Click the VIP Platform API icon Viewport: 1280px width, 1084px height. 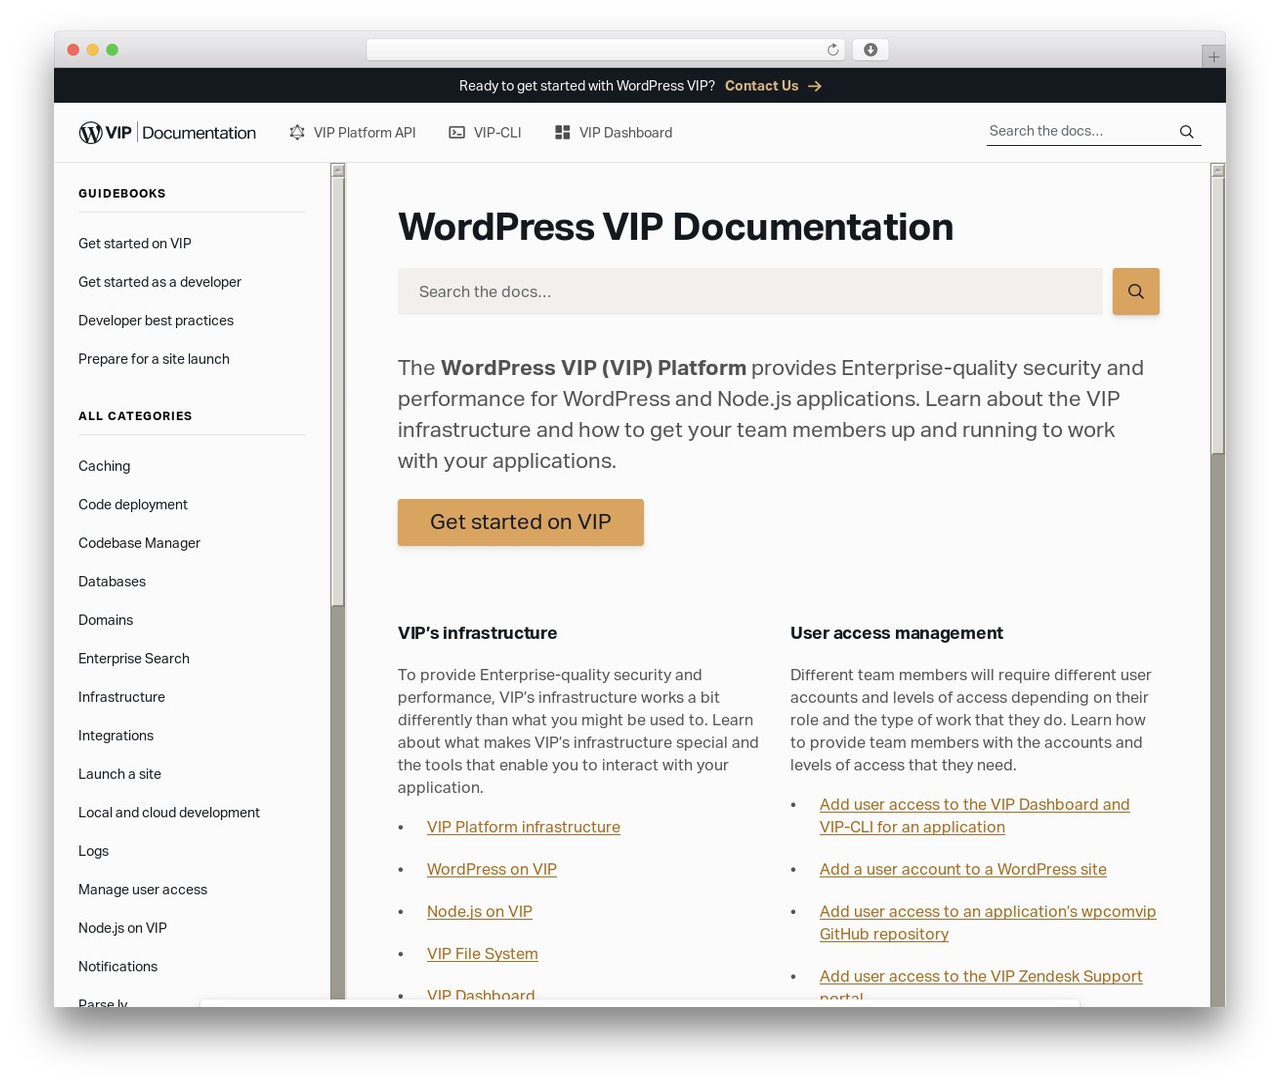tap(297, 132)
